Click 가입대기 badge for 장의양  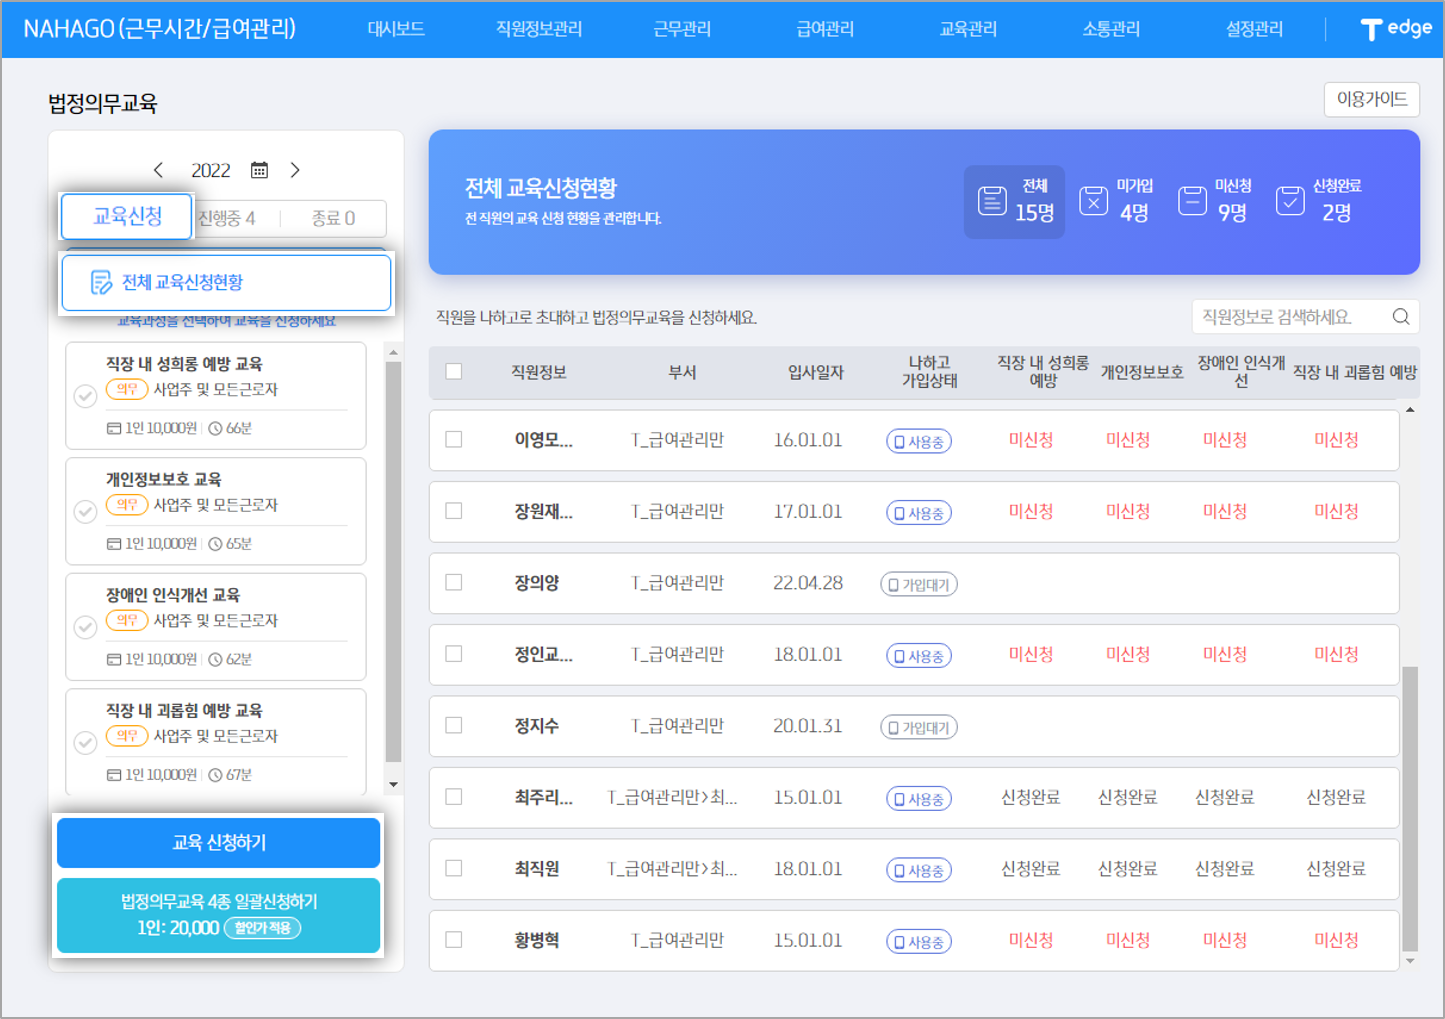point(919,584)
